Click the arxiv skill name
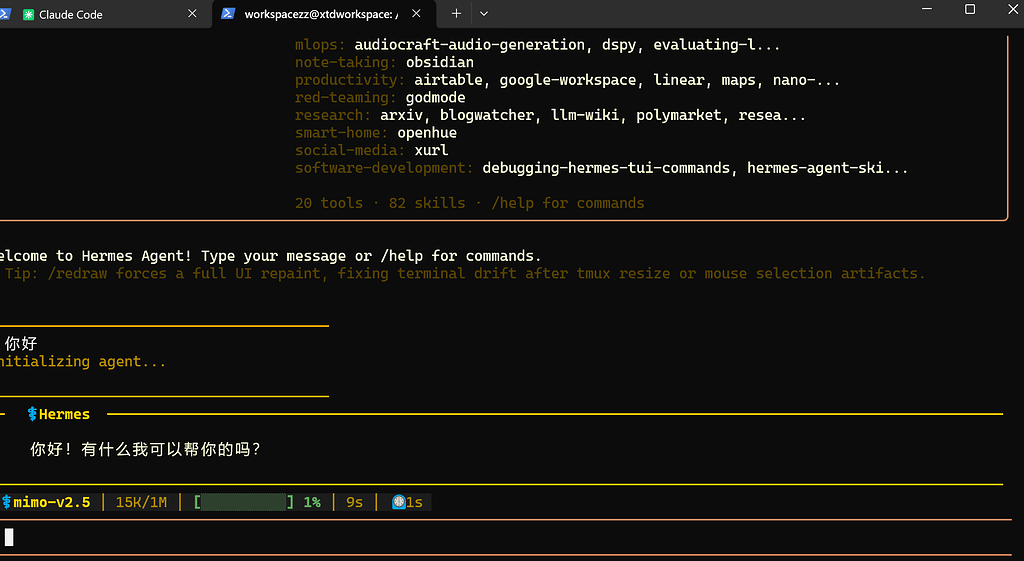Viewport: 1024px width, 561px height. (x=401, y=115)
